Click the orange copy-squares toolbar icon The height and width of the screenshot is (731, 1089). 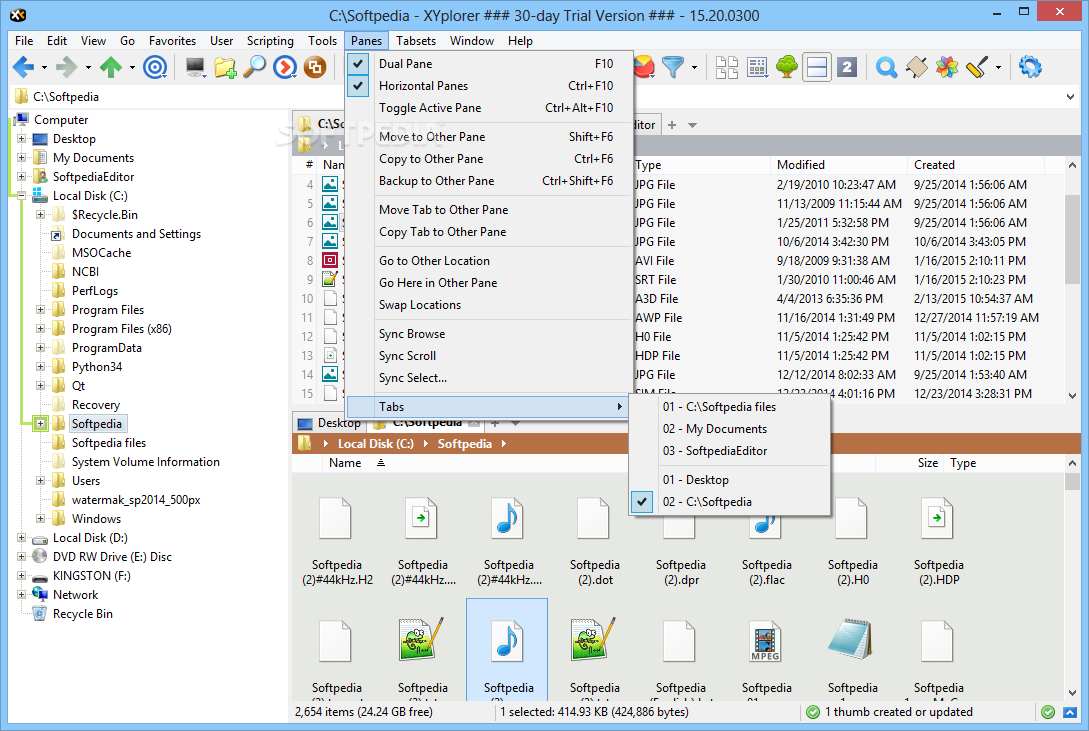tap(315, 67)
